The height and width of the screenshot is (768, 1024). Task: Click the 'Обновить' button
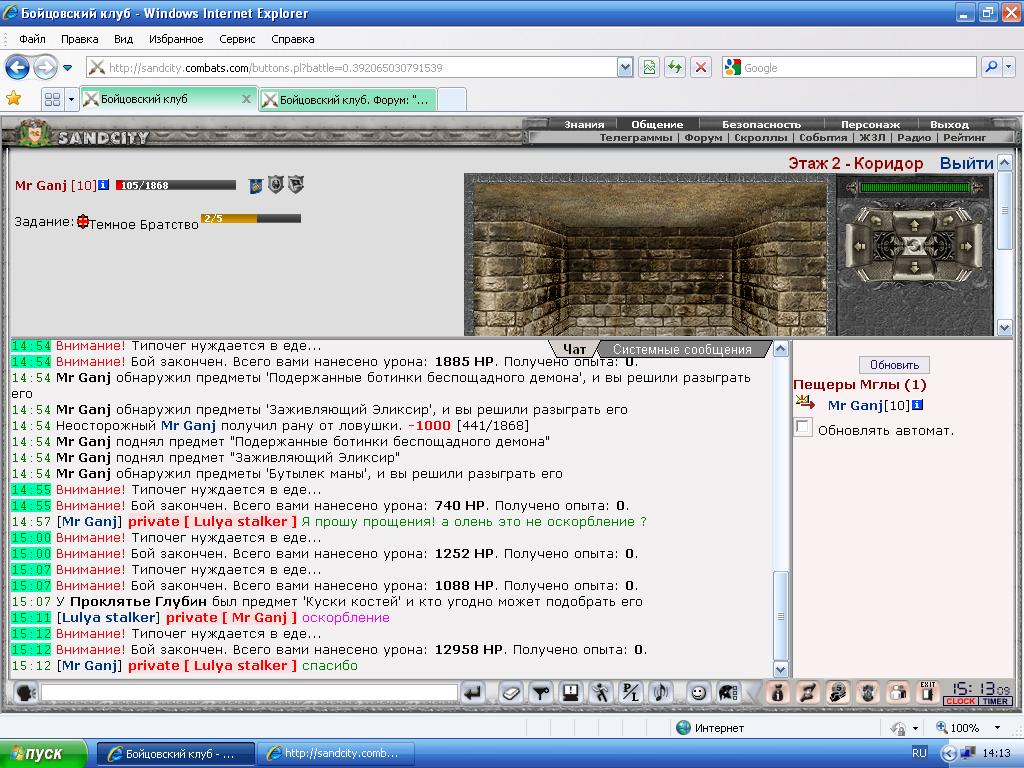(x=894, y=365)
